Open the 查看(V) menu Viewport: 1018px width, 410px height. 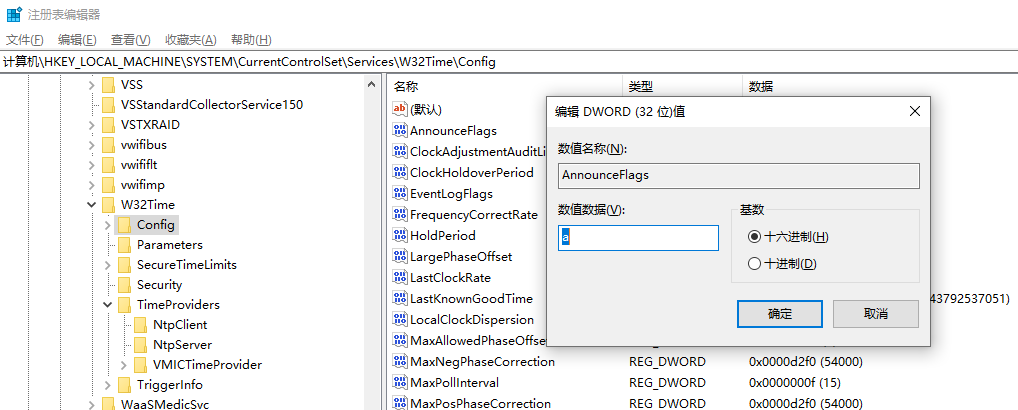coord(130,40)
